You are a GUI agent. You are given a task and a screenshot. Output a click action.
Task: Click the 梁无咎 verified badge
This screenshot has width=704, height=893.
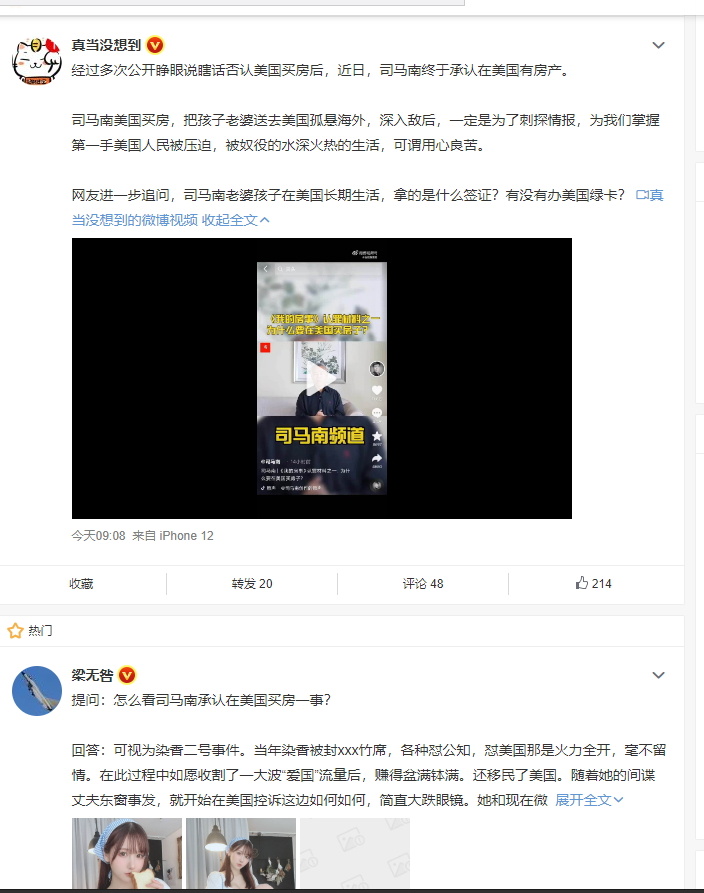(127, 675)
